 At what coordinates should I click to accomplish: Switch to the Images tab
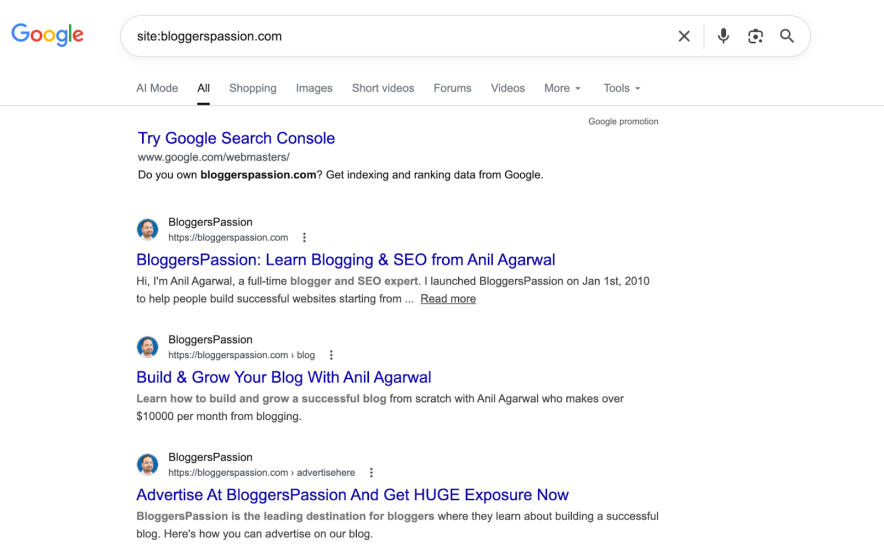[x=314, y=88]
